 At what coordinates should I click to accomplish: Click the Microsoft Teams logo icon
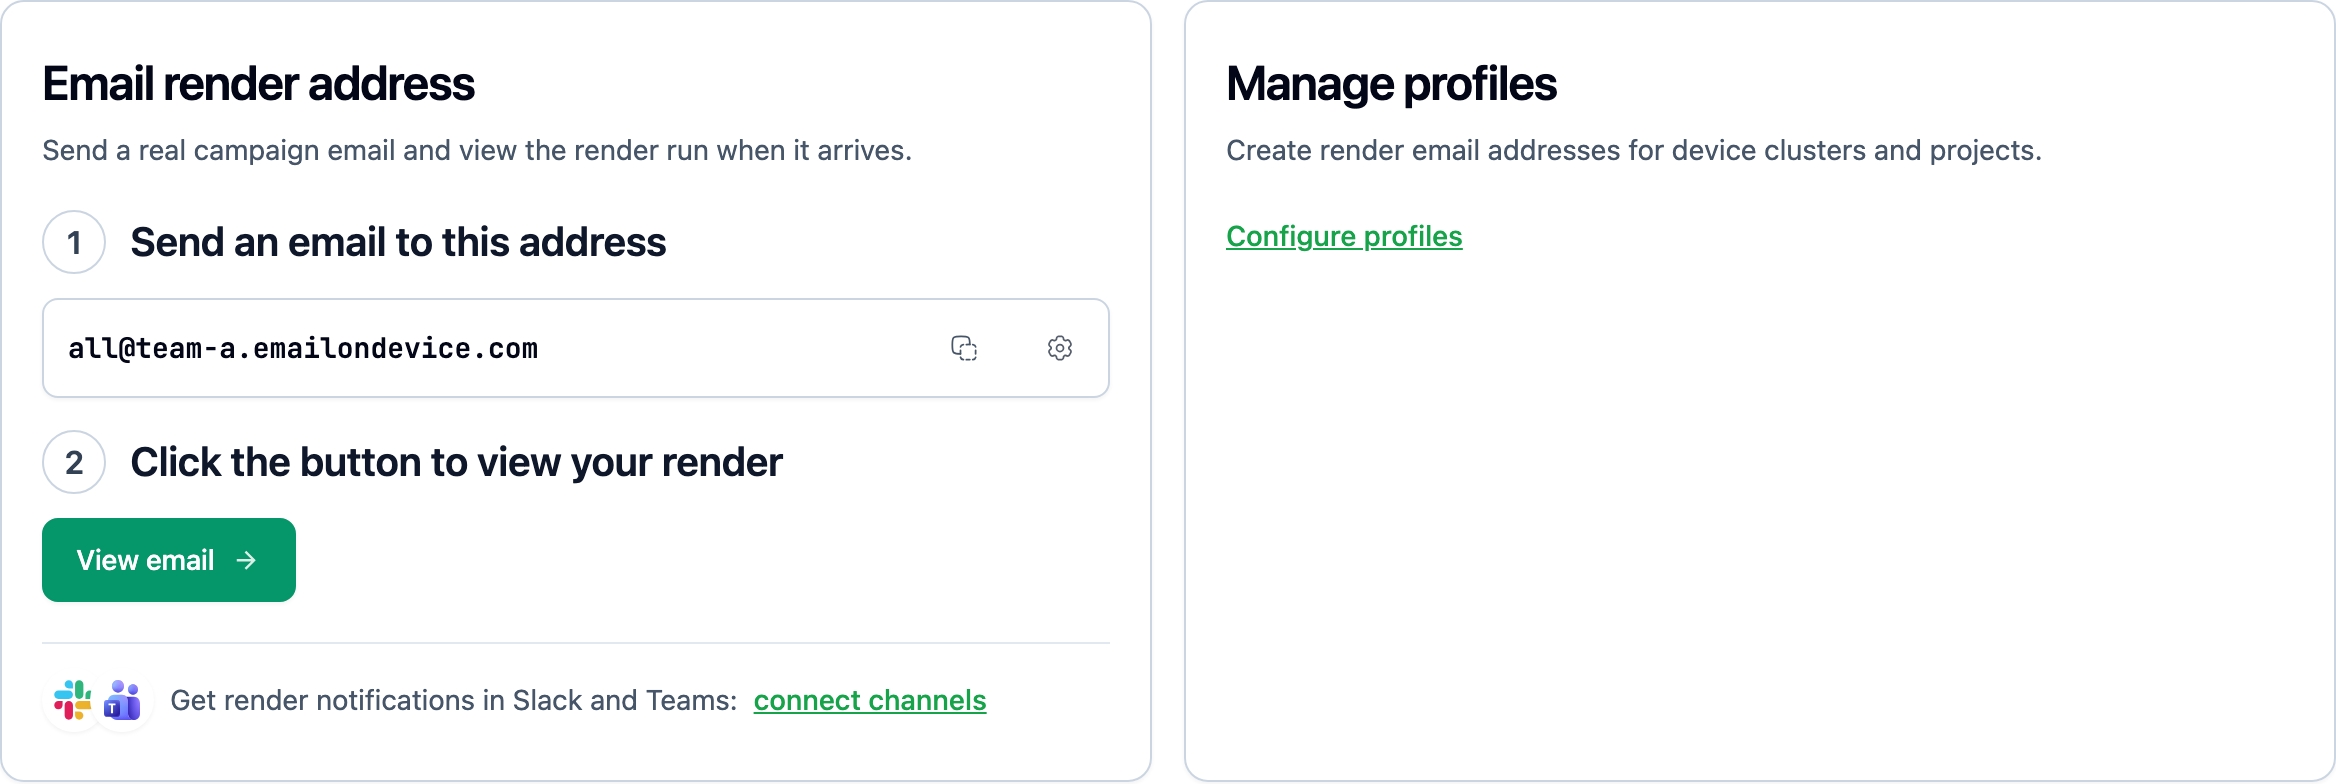123,700
